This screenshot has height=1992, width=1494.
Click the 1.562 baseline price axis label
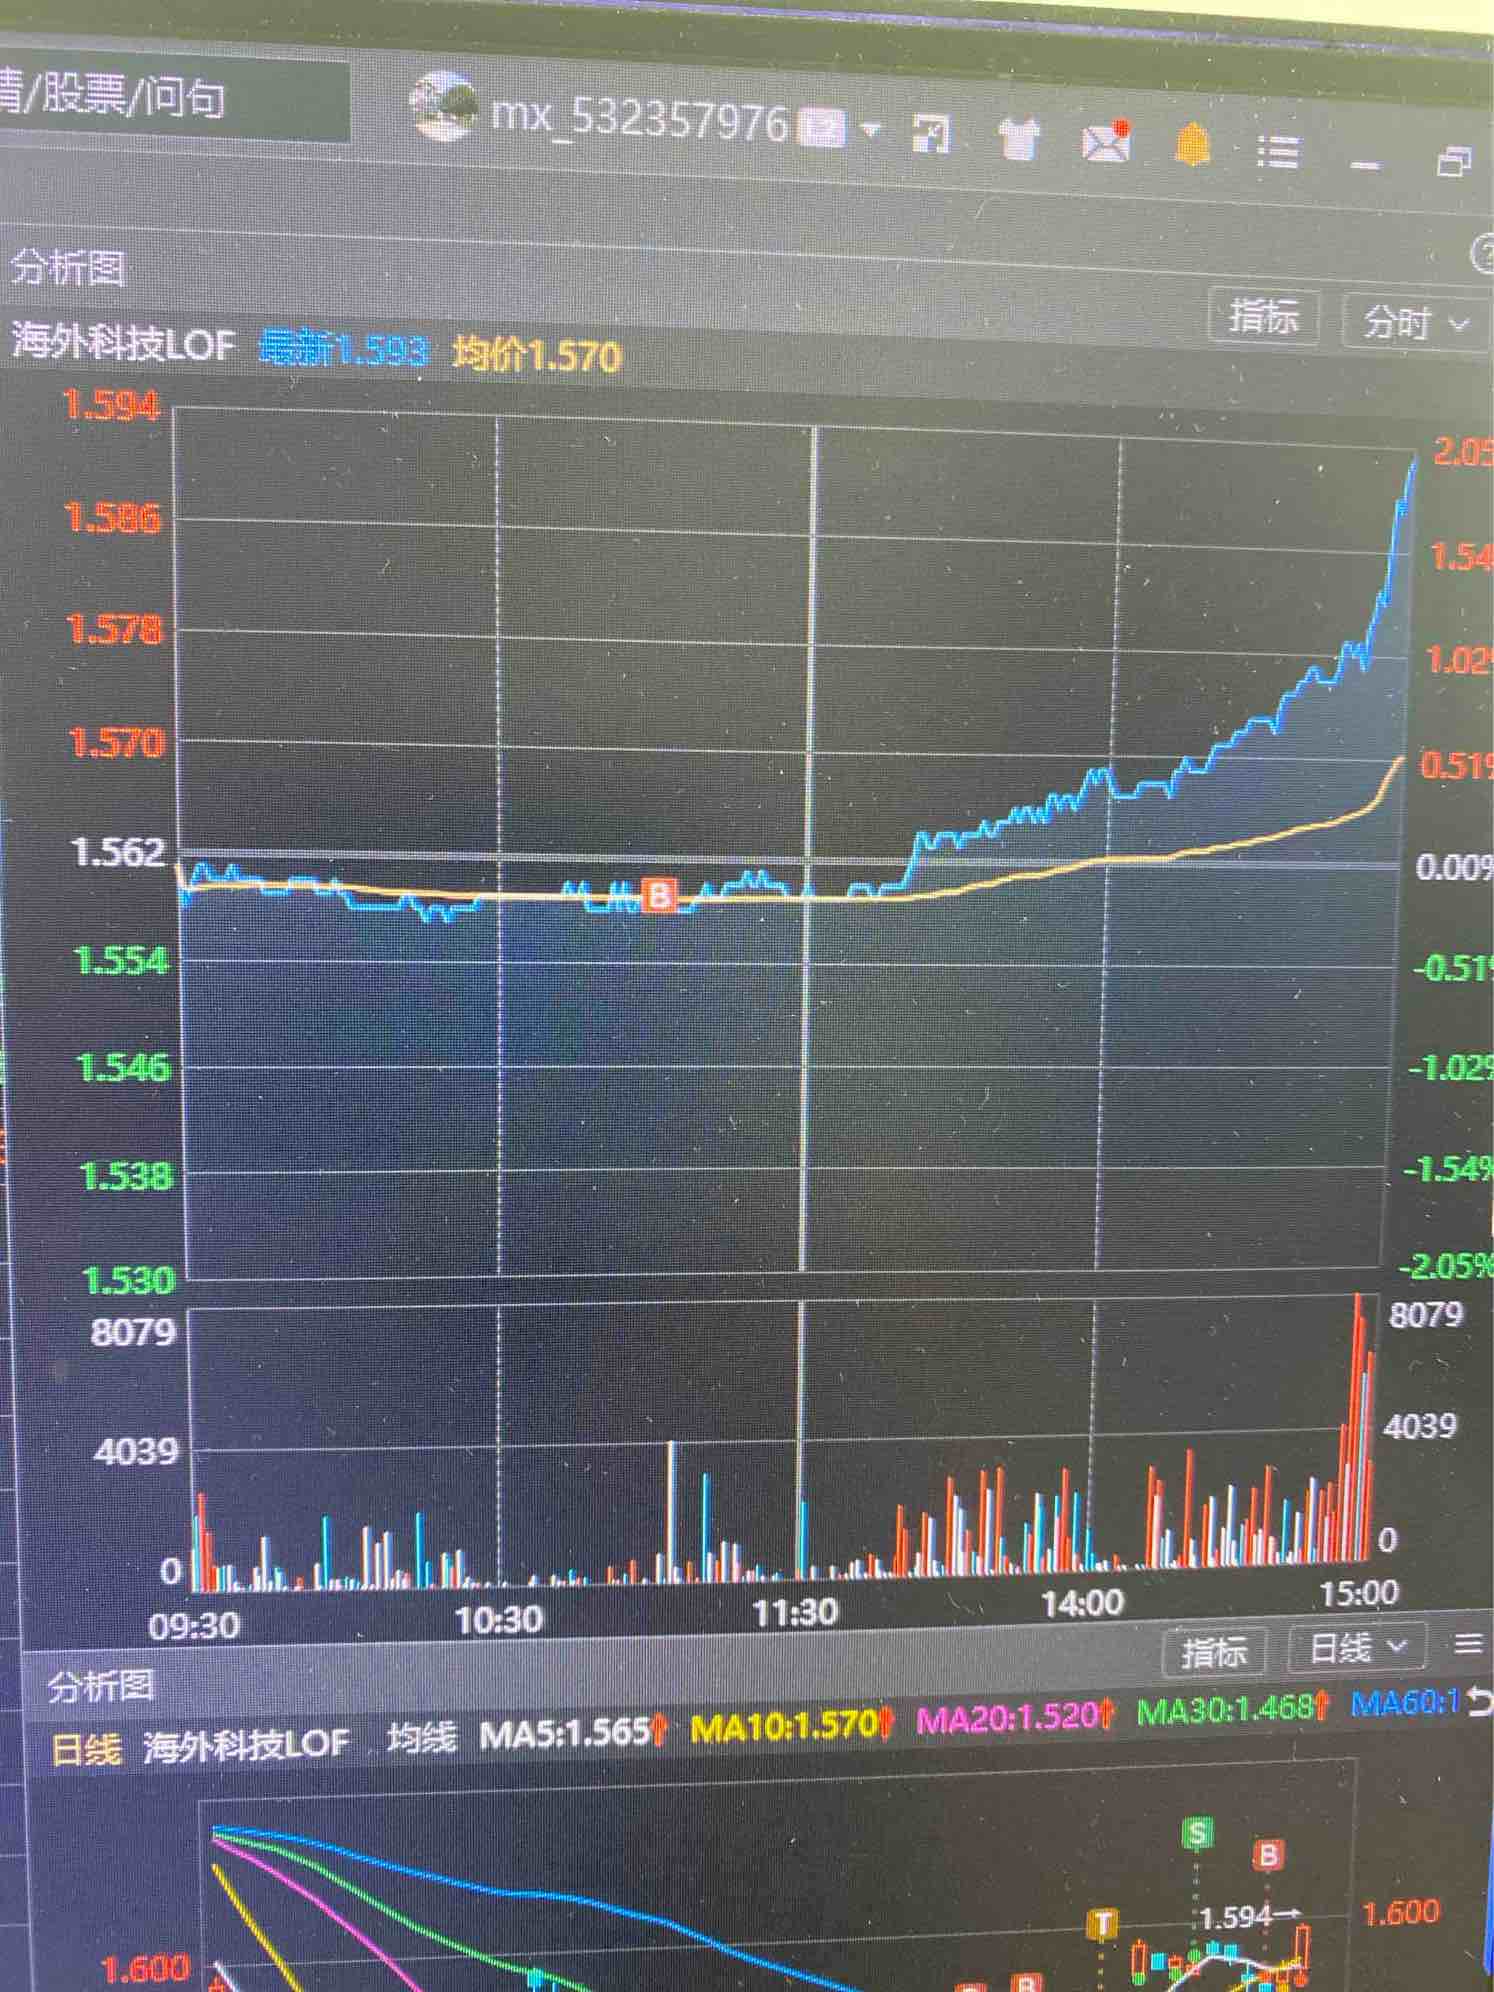(118, 852)
